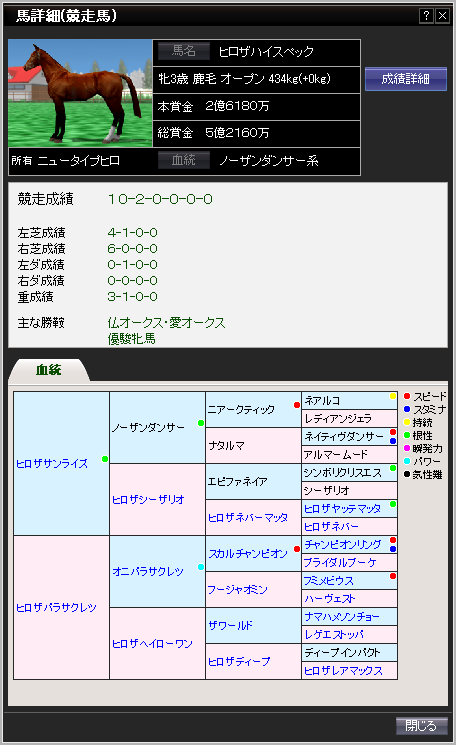
Task: Open ヒロザネバーマツタ pedigree entry
Action: pos(248,517)
